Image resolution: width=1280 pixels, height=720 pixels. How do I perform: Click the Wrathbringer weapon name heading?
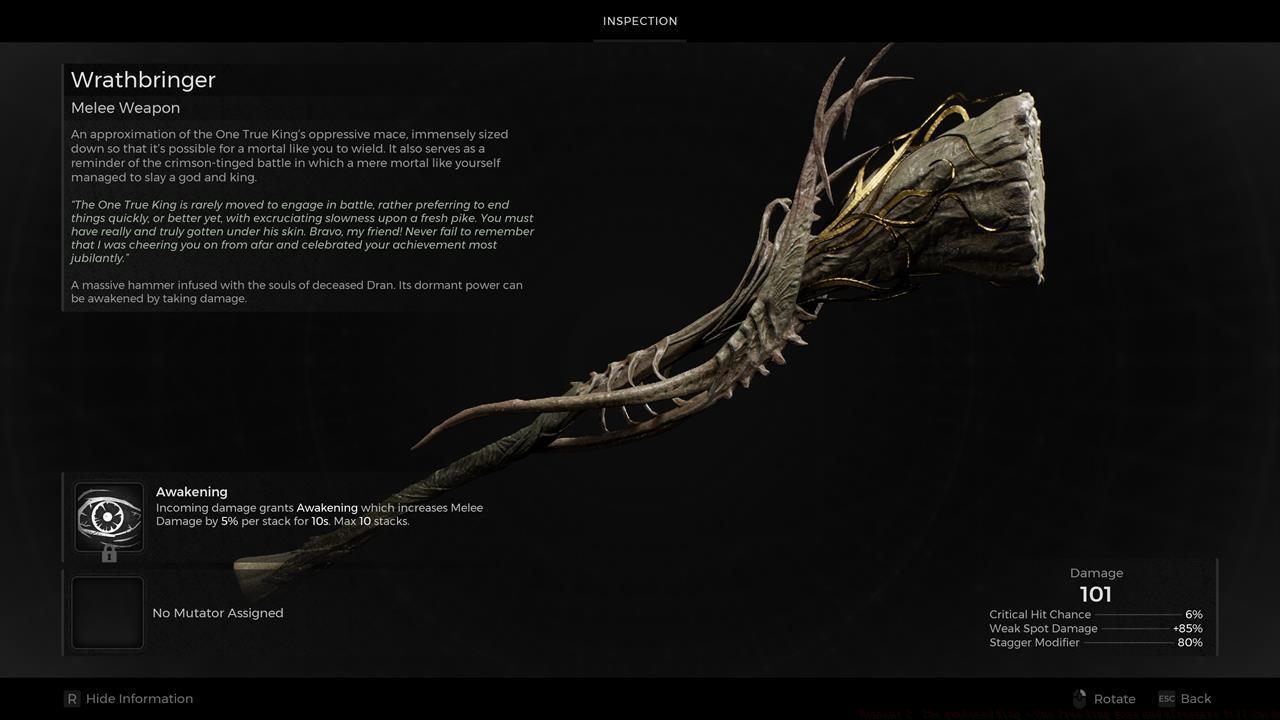click(x=143, y=80)
